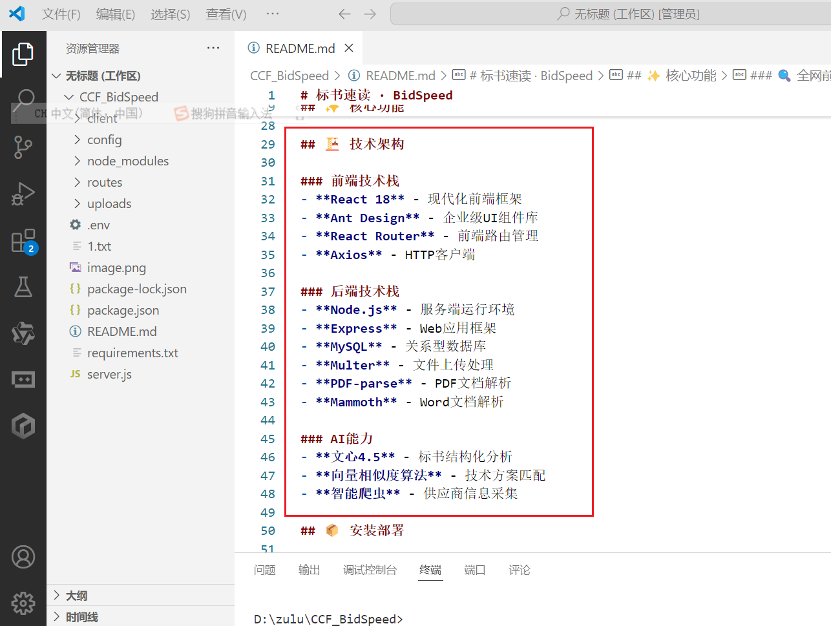832x626 pixels.
Task: Open the package.json file
Action: pyautogui.click(x=141, y=310)
